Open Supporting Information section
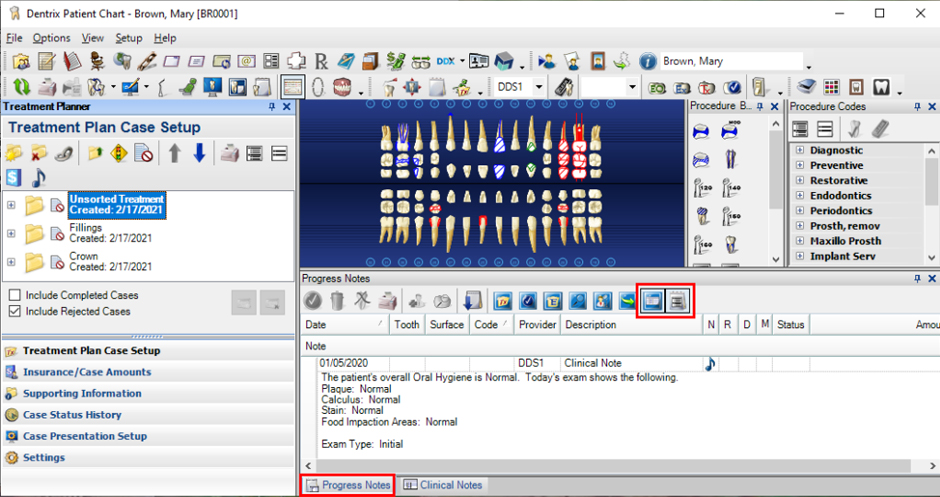This screenshot has width=940, height=497. [x=82, y=394]
